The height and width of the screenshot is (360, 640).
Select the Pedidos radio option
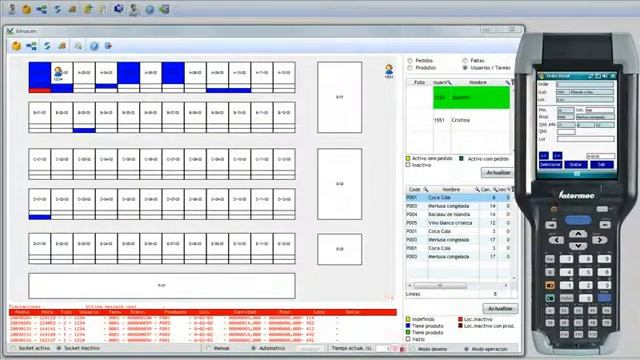click(x=410, y=60)
